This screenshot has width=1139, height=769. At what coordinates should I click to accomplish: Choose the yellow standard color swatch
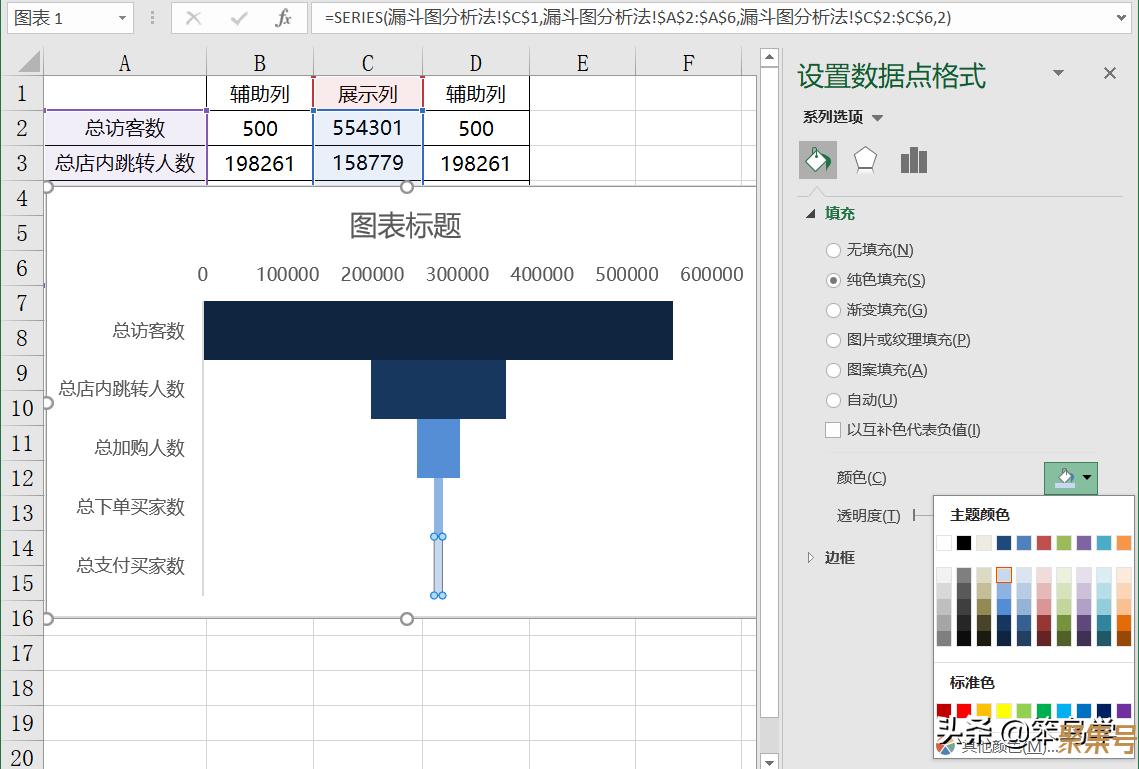[x=1004, y=711]
